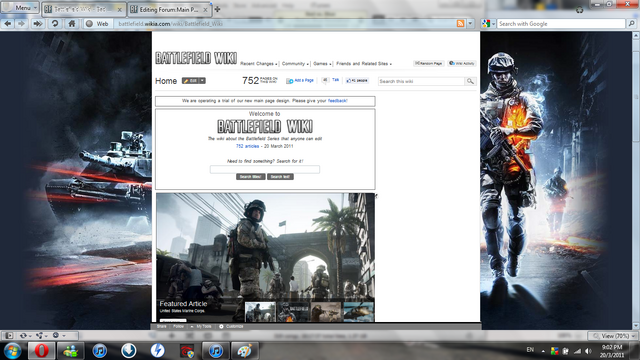
Task: Open Windows Live Messenger from taskbar
Action: coord(71,351)
